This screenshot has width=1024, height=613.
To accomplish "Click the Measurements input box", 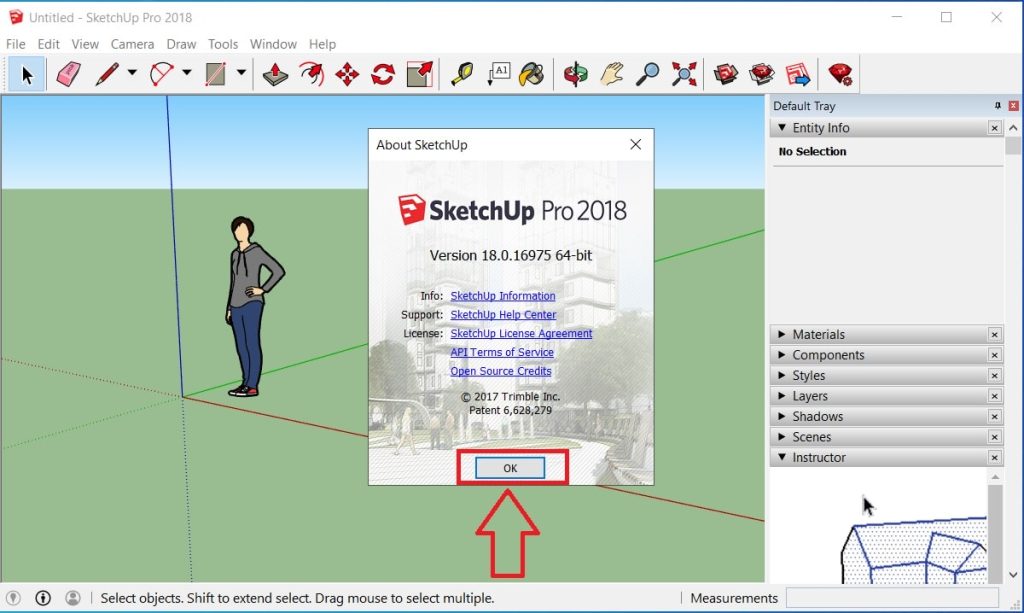I will coord(892,598).
